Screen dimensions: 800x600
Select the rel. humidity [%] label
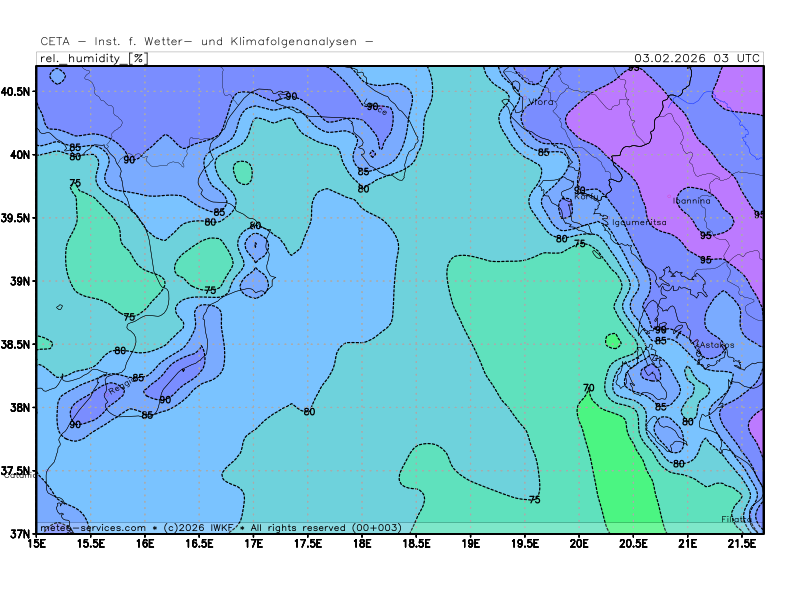coord(93,58)
